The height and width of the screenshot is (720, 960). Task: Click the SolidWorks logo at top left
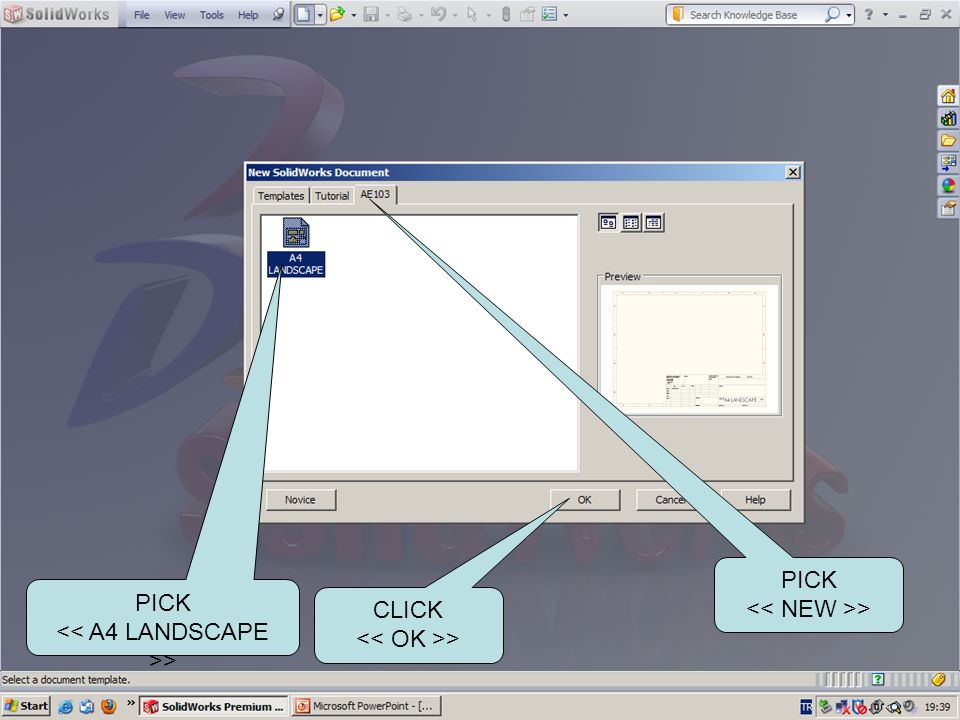[x=57, y=14]
